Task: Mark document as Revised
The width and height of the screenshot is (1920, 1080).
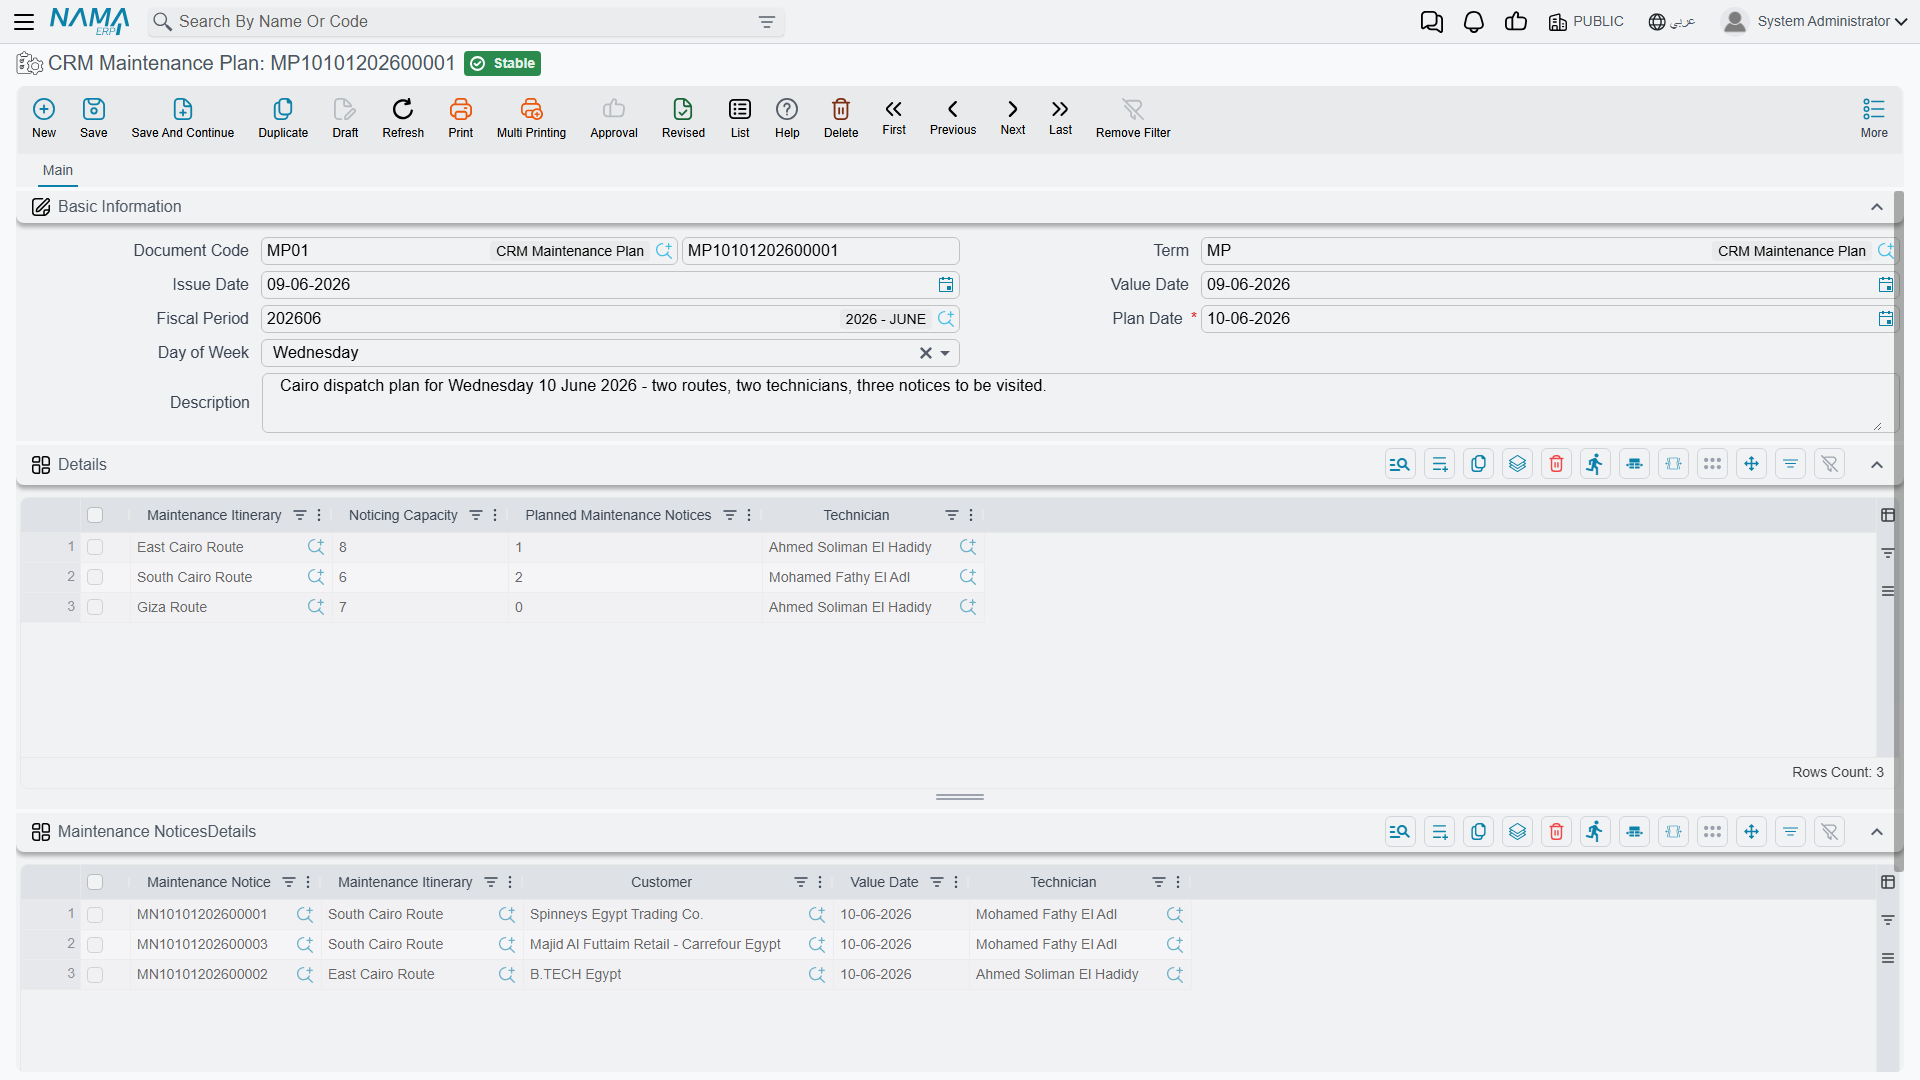Action: (x=683, y=117)
